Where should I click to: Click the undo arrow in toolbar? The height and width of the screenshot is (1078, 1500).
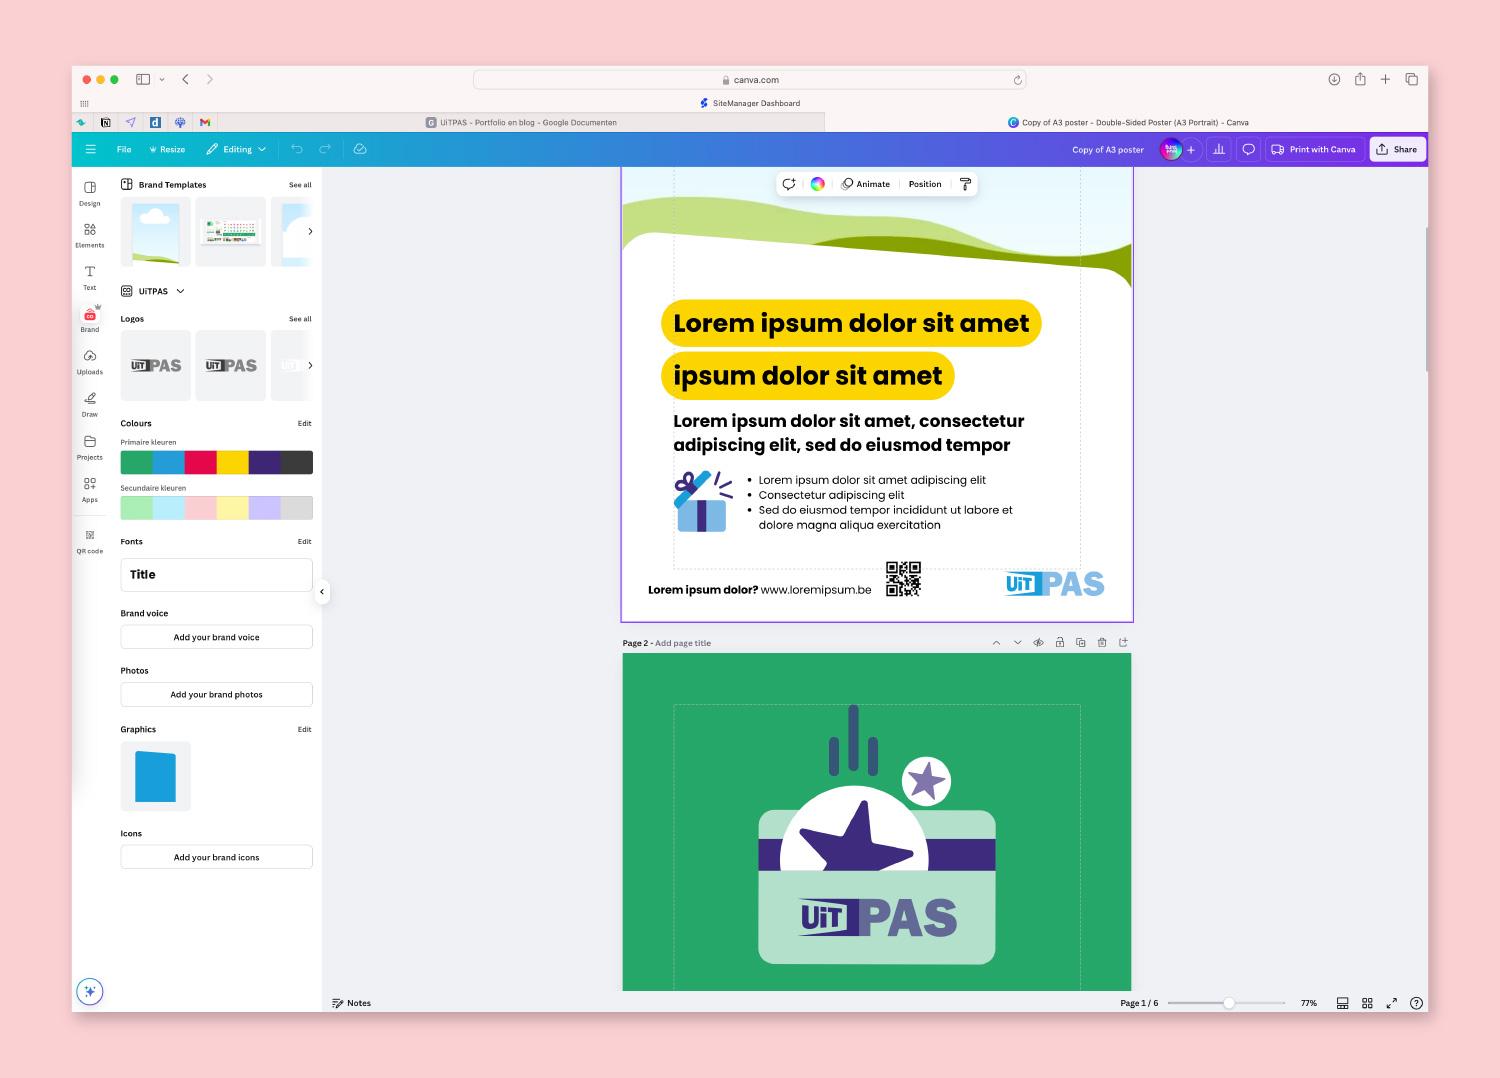click(x=297, y=149)
